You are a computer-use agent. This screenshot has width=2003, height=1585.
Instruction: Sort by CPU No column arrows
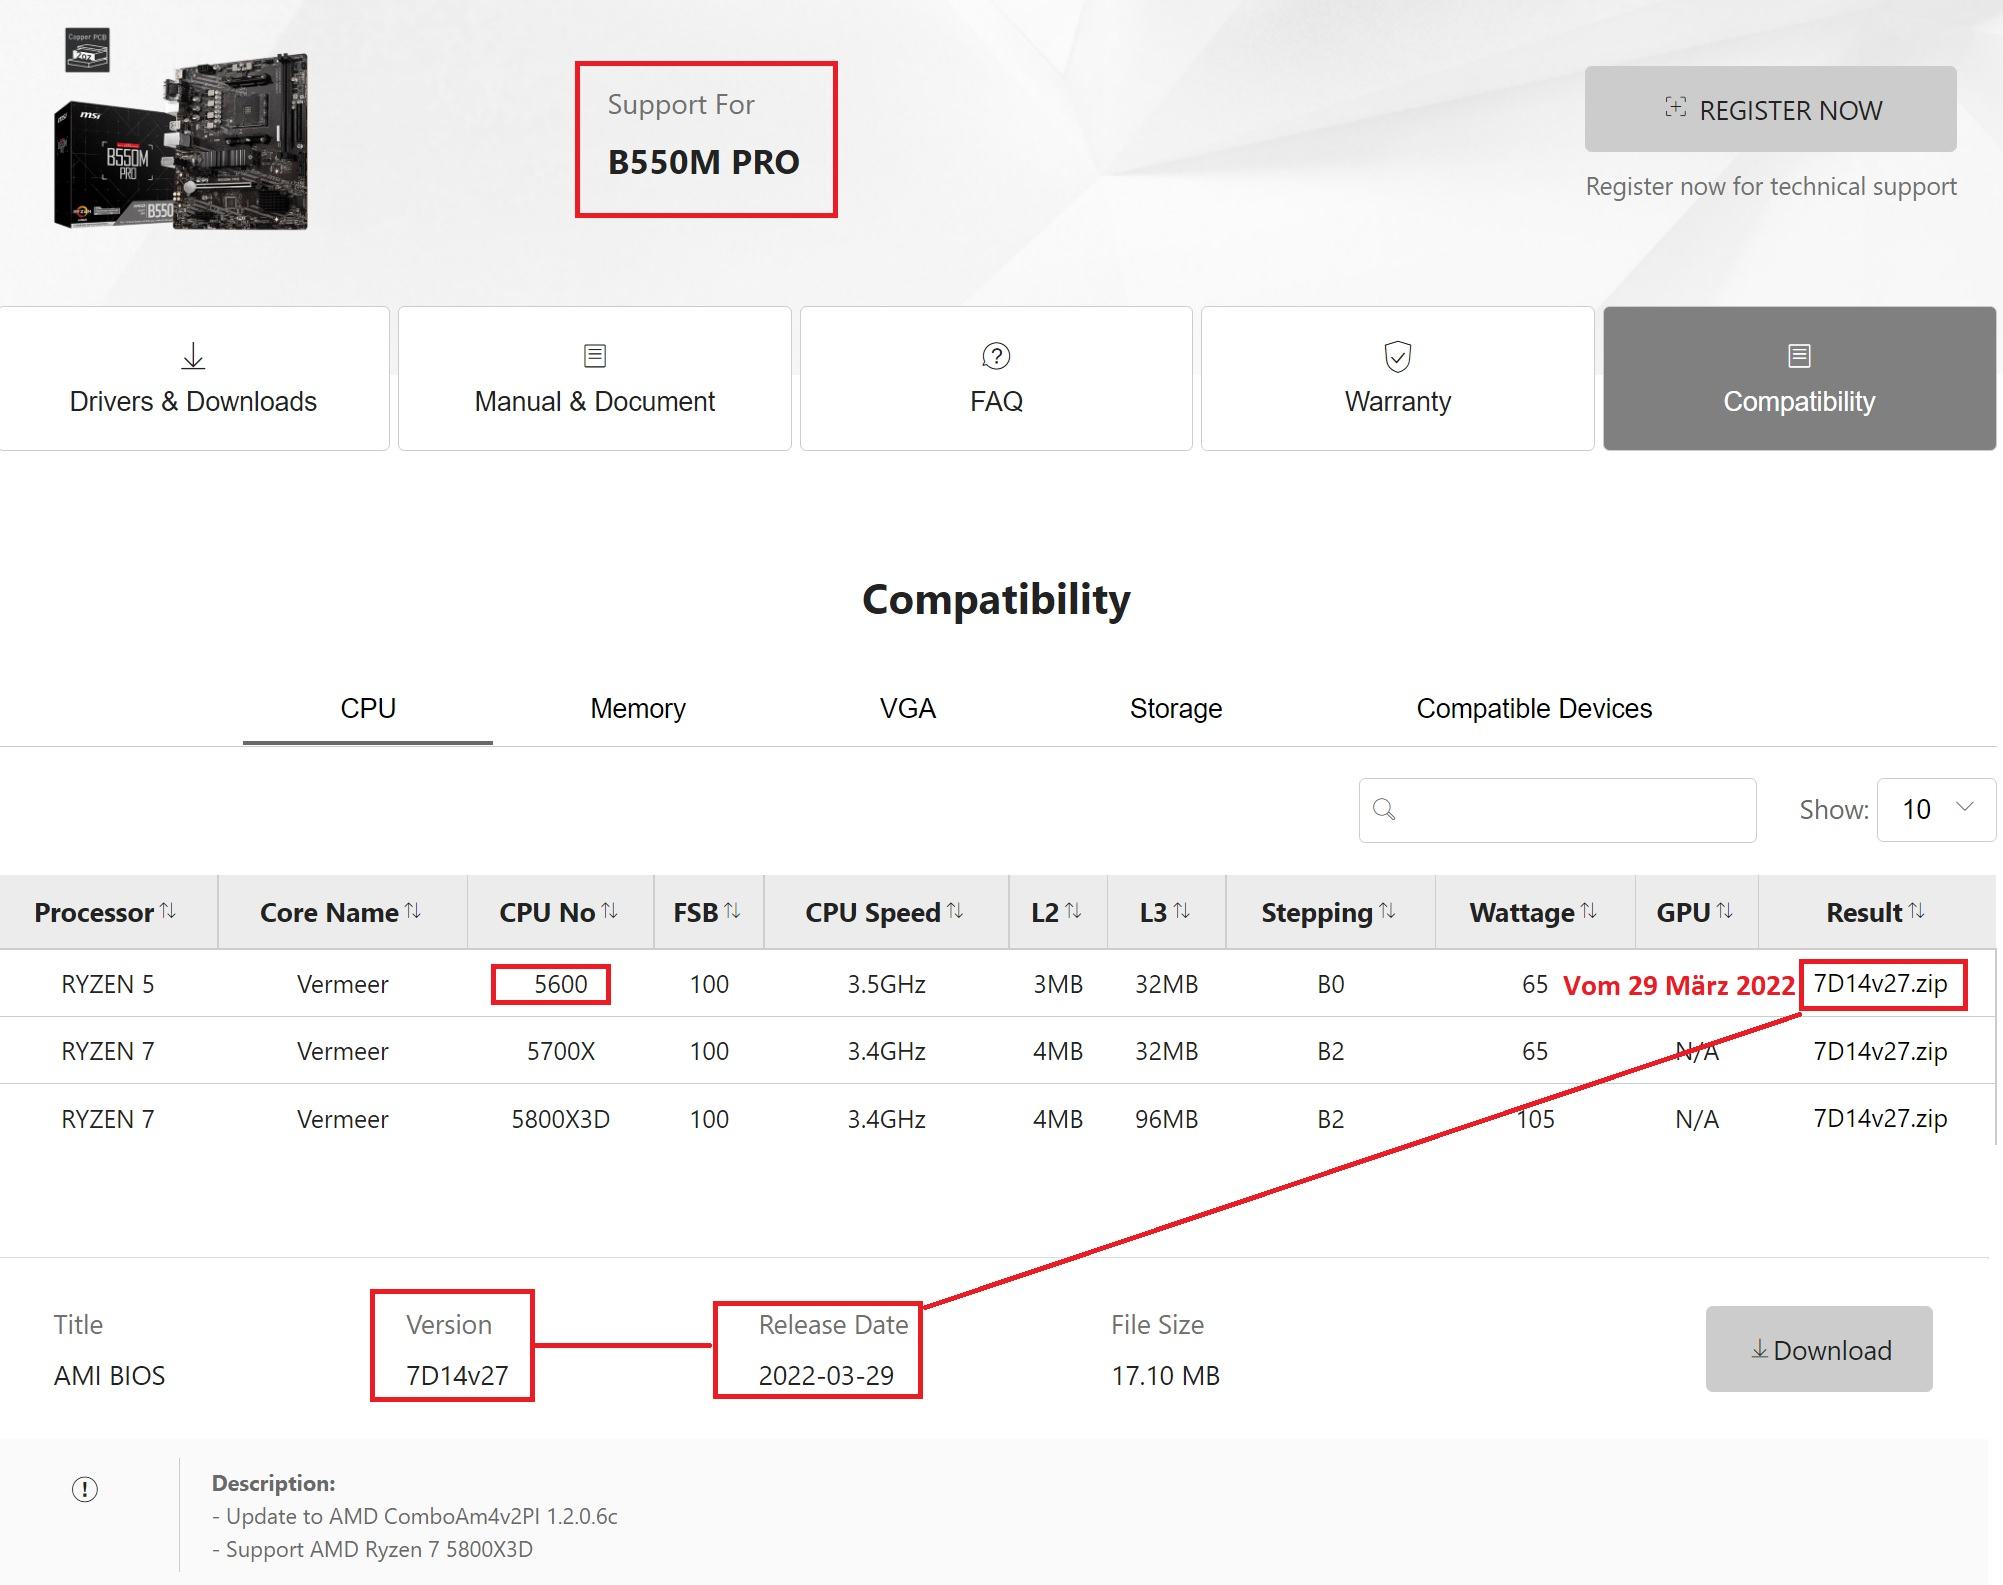click(609, 911)
